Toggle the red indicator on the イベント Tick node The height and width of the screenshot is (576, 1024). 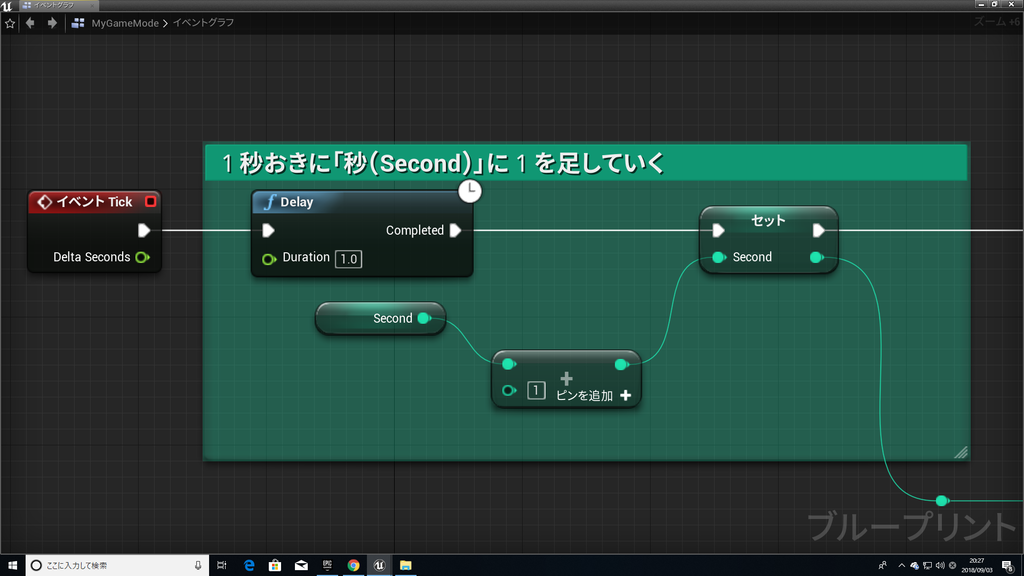(x=152, y=201)
